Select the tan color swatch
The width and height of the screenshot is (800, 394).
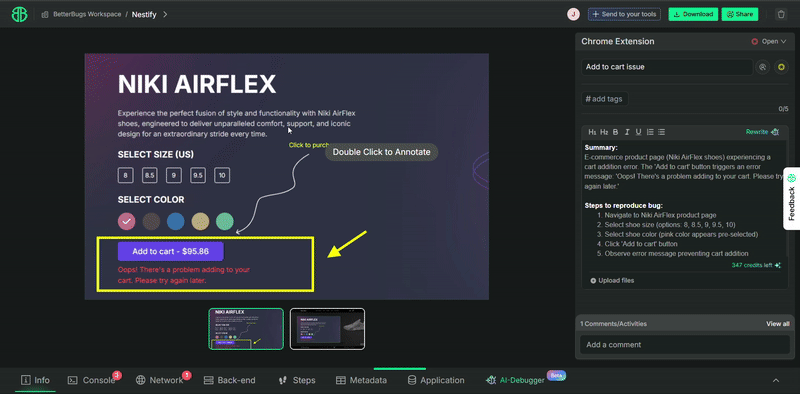pyautogui.click(x=200, y=221)
